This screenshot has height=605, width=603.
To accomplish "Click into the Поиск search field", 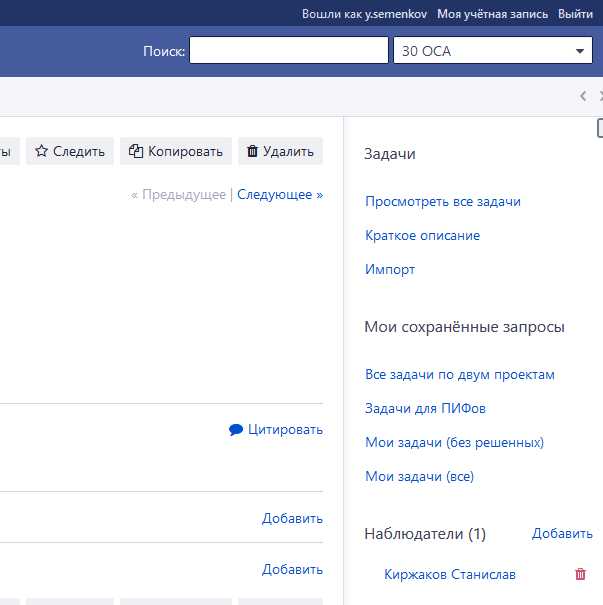I will [x=289, y=50].
